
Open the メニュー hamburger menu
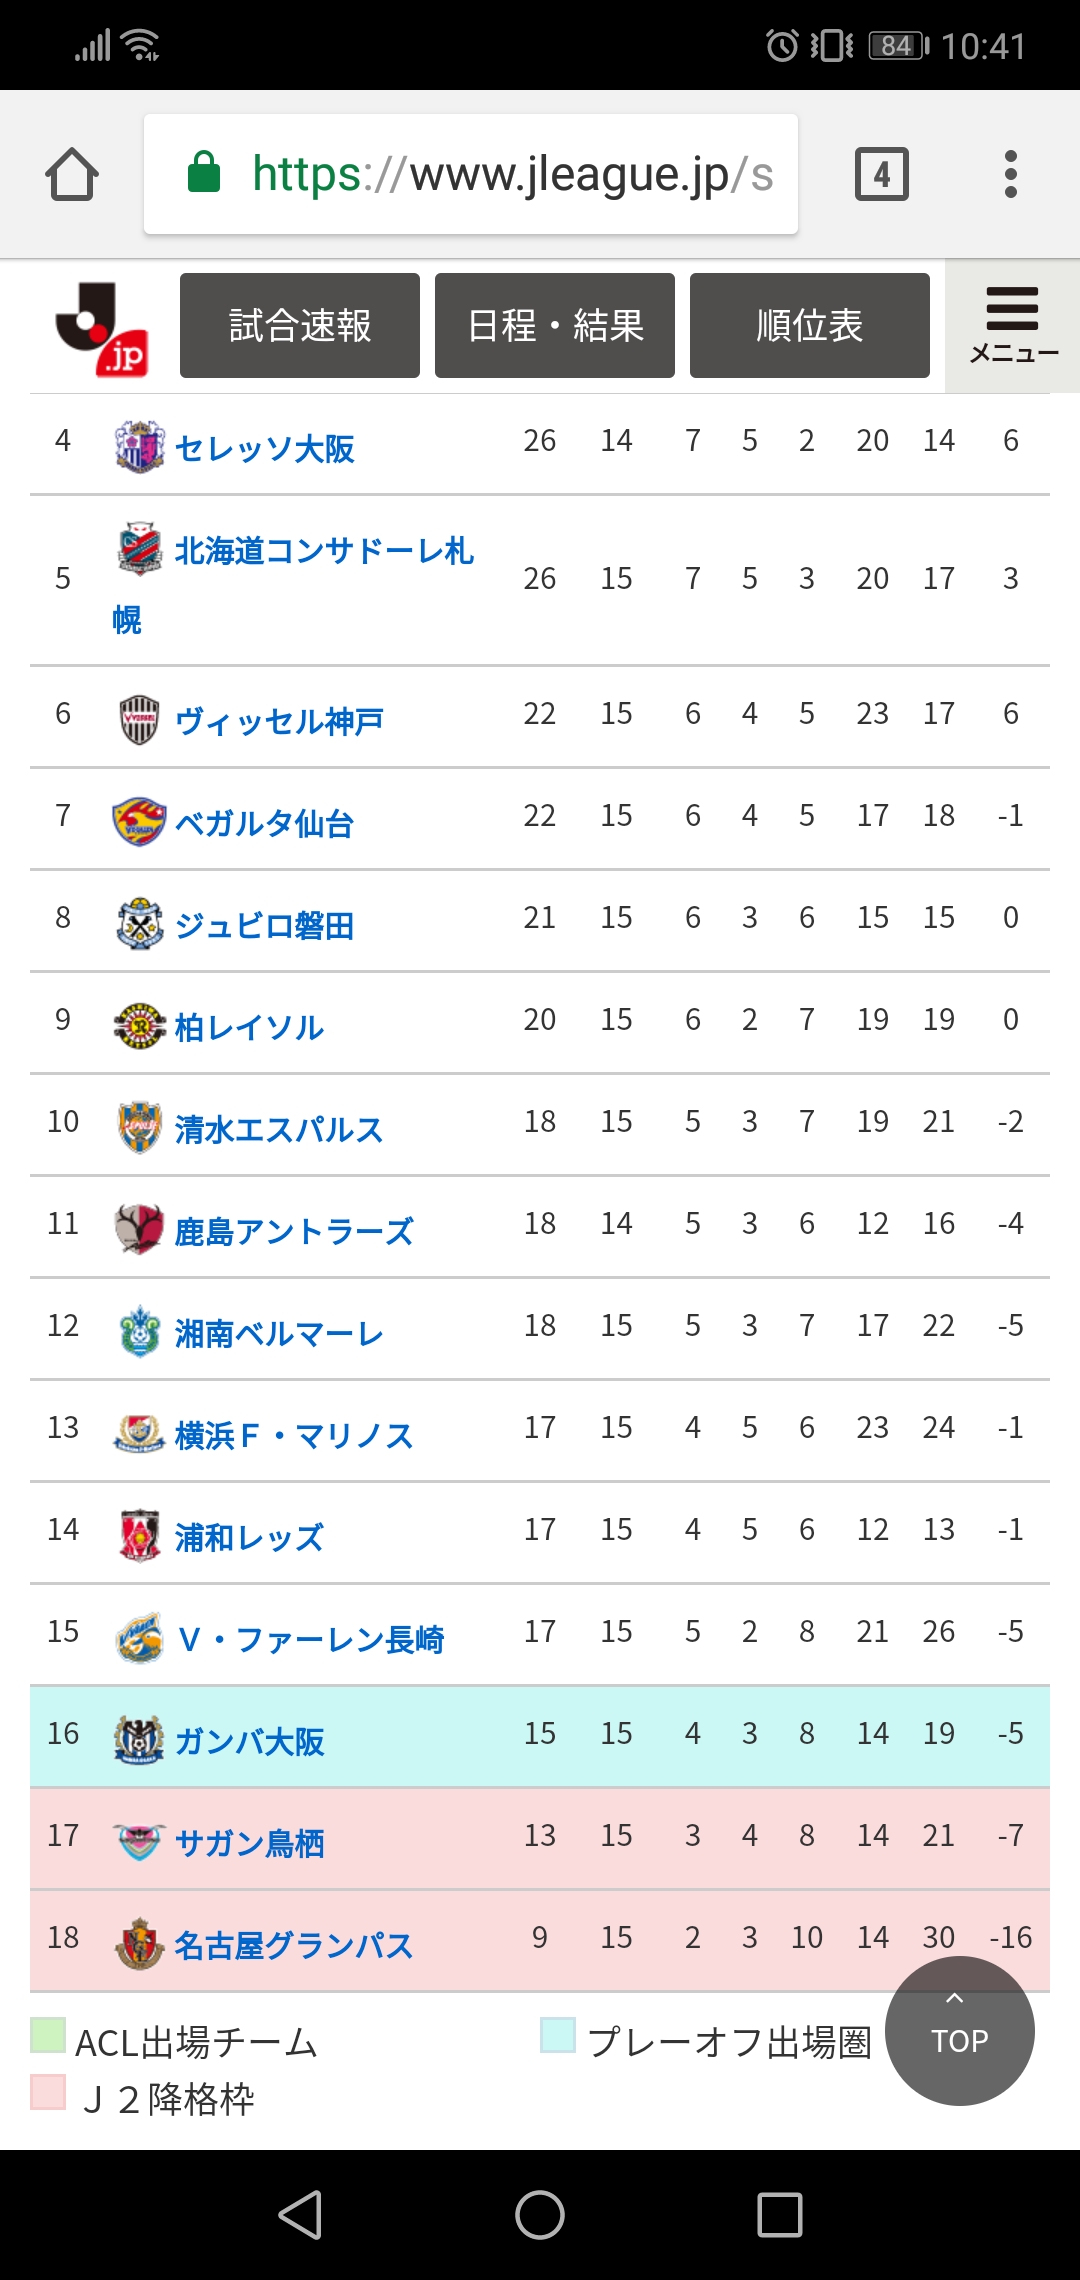point(1012,326)
